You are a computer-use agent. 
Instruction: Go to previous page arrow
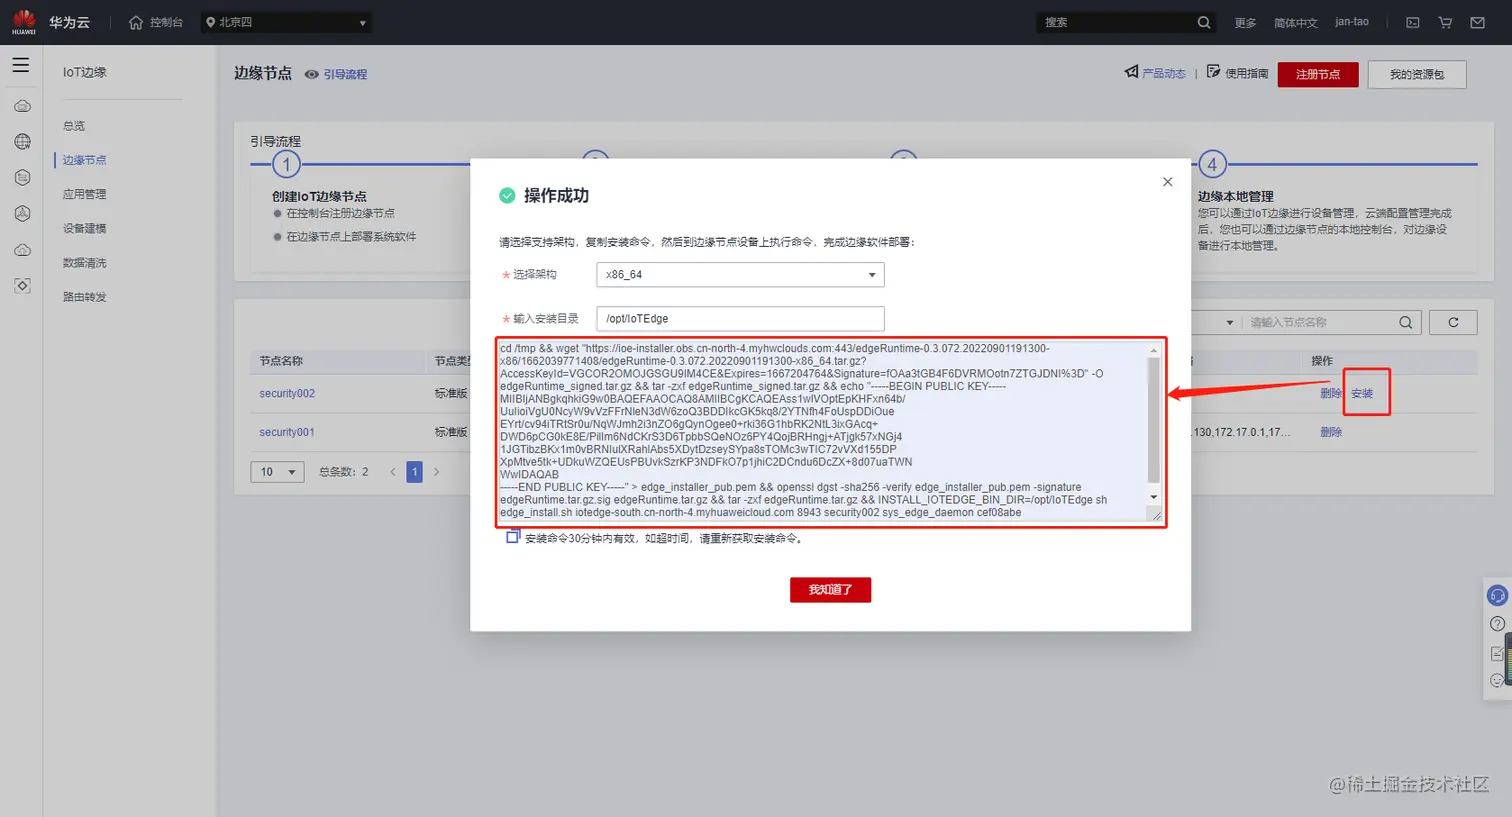[392, 471]
